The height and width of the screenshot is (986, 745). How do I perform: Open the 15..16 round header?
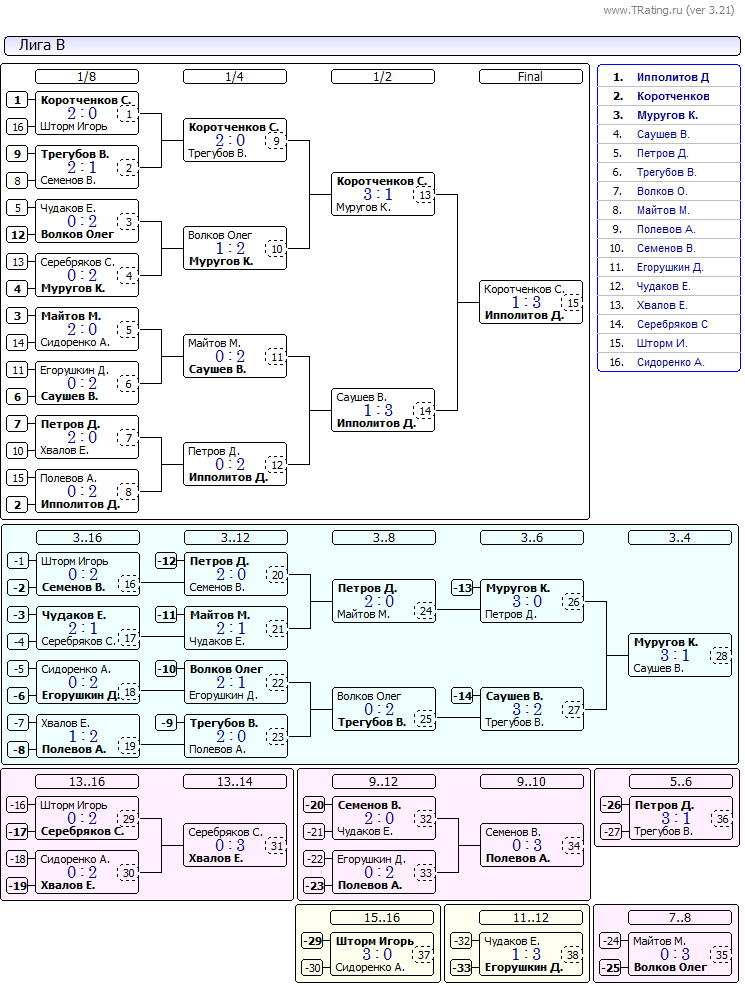click(382, 917)
